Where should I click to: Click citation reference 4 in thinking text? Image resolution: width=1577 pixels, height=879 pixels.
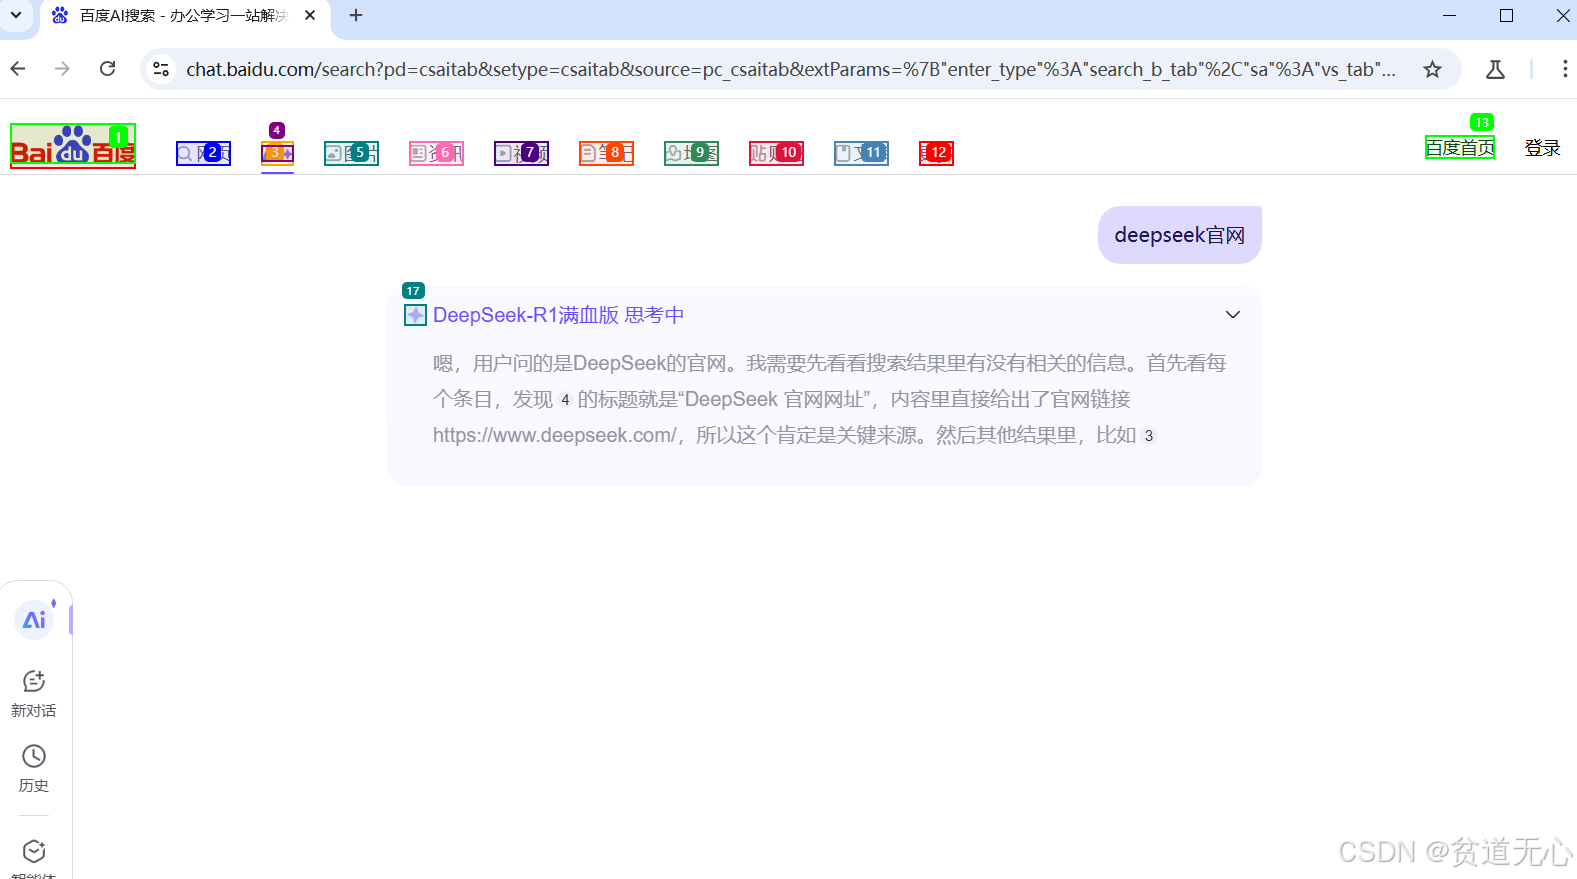pyautogui.click(x=565, y=400)
